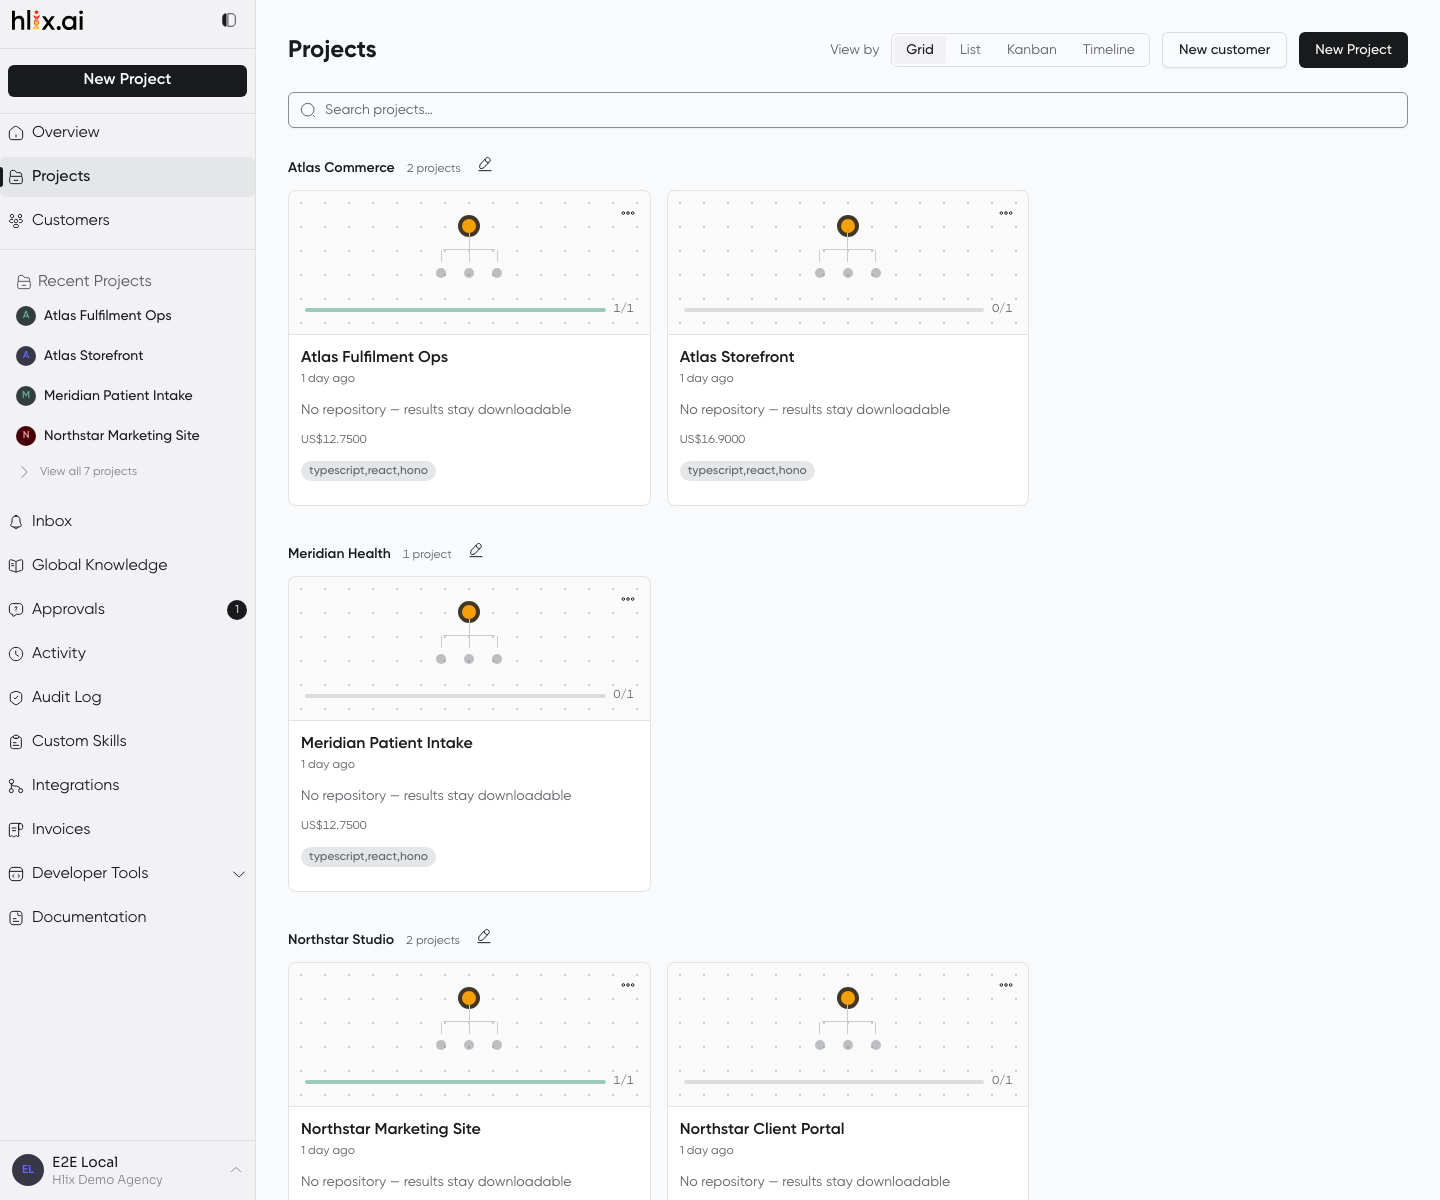Image resolution: width=1440 pixels, height=1200 pixels.
Task: Click the Atlas Commerce customer heading
Action: (x=341, y=168)
